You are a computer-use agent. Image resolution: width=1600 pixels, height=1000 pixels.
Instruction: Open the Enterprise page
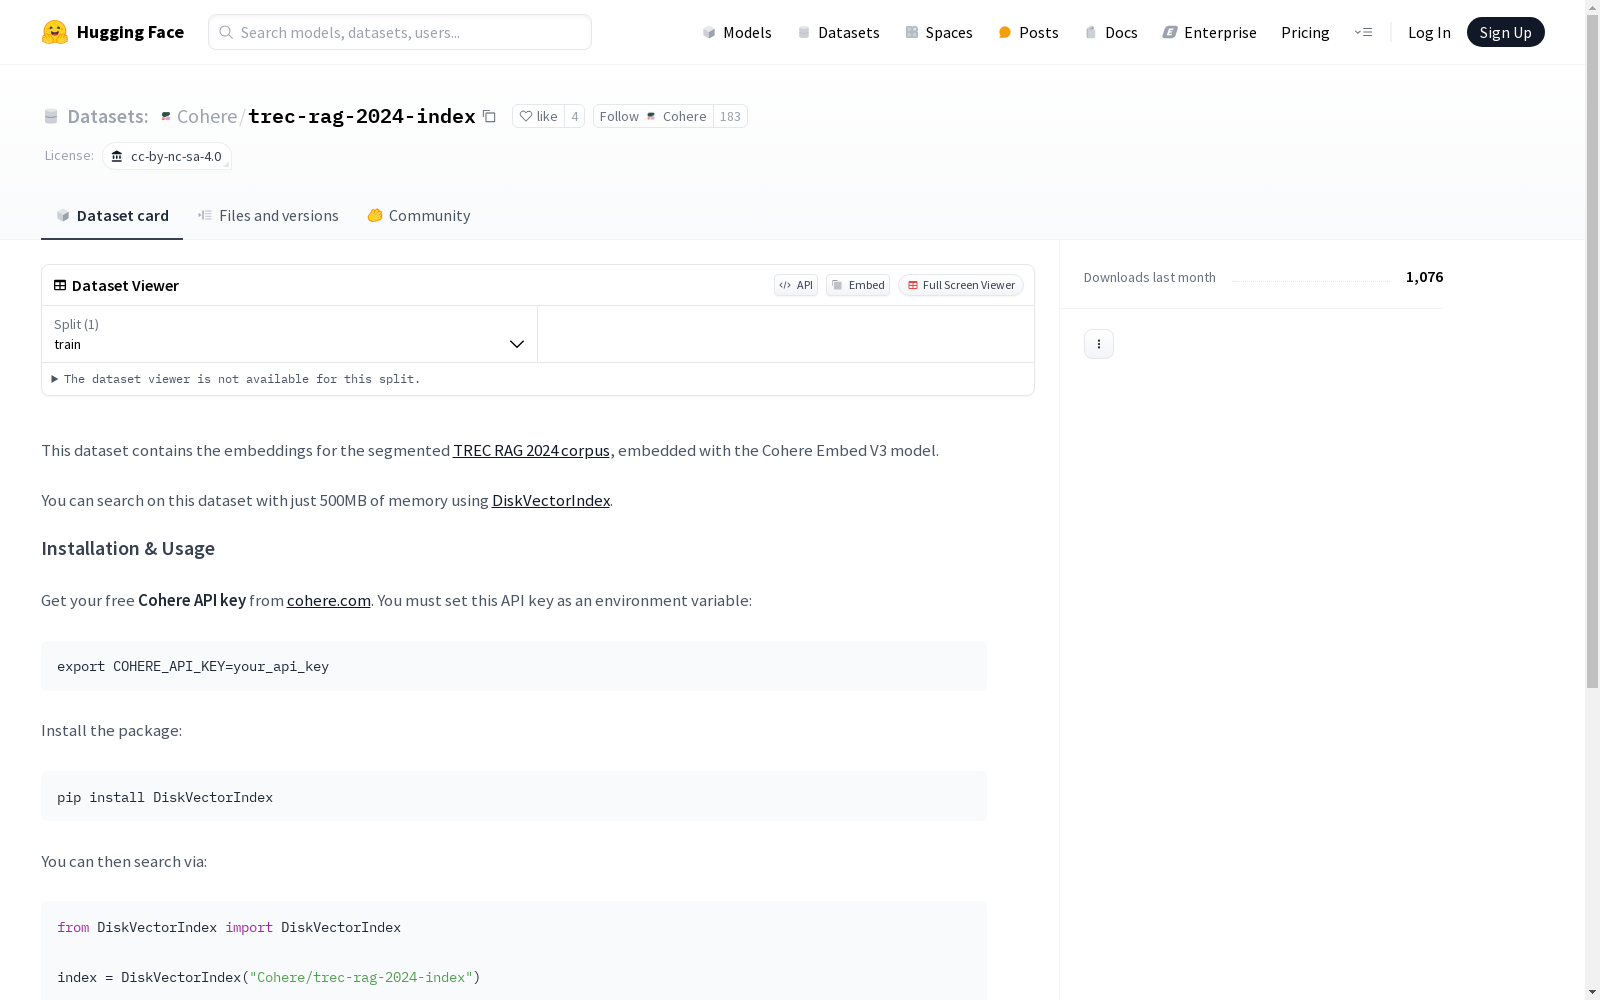(x=1209, y=32)
